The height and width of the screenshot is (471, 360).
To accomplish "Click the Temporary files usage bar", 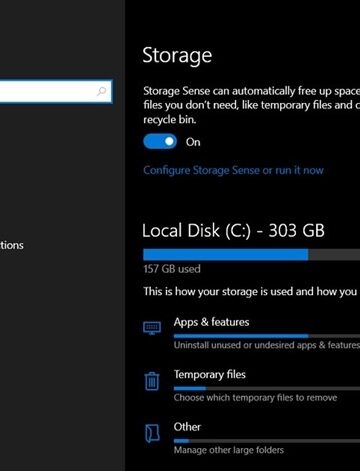I will point(267,388).
